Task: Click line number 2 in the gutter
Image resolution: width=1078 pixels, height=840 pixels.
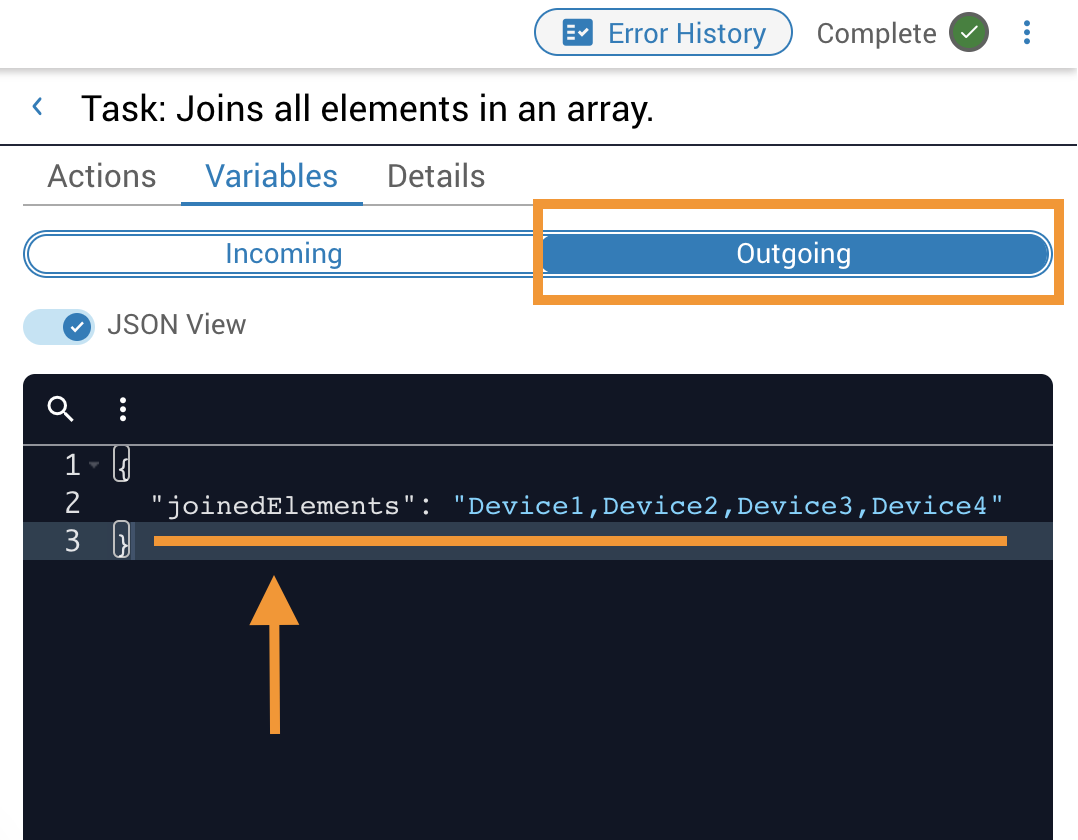Action: click(72, 503)
